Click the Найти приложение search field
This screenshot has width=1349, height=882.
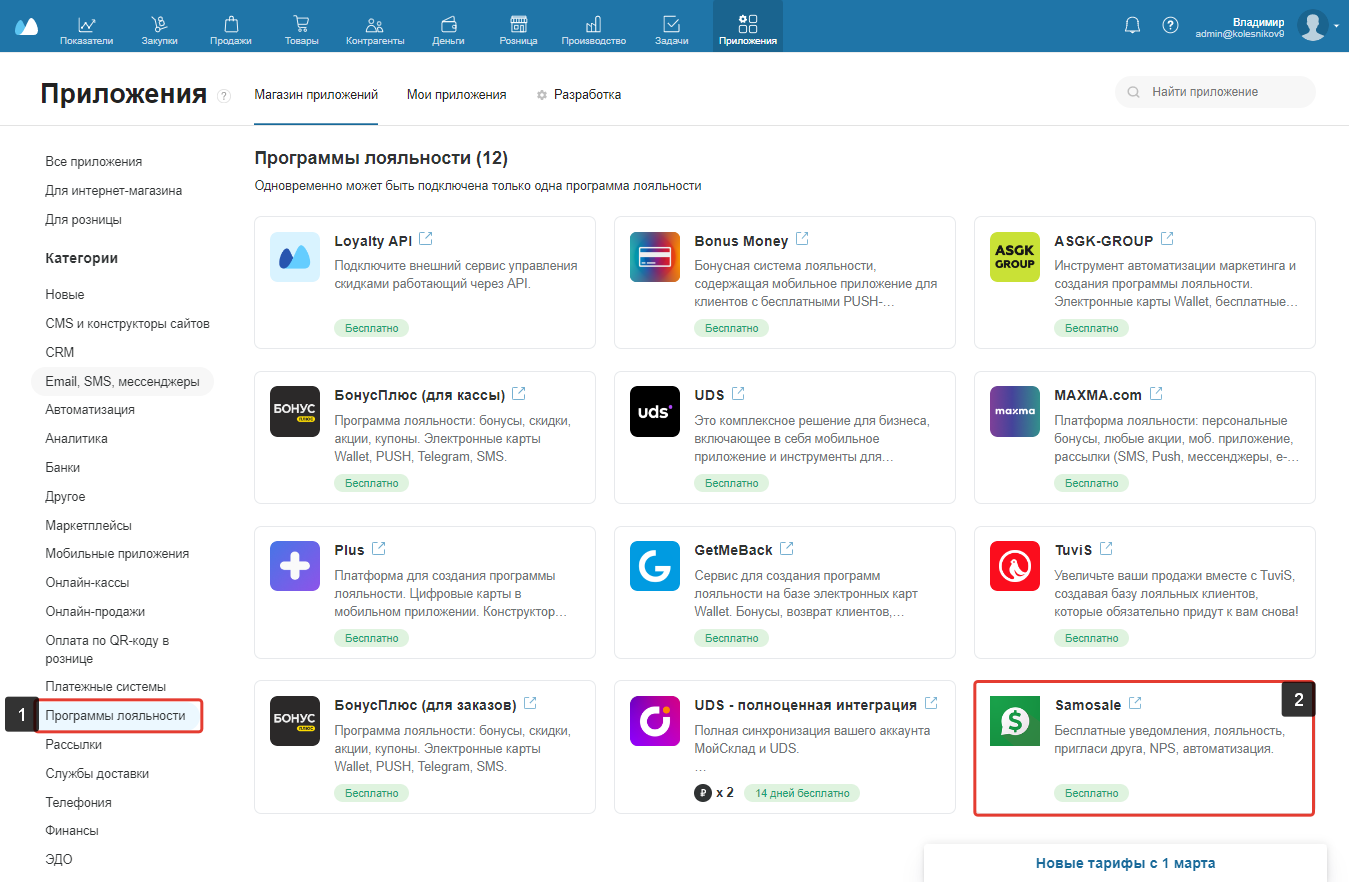1215,92
